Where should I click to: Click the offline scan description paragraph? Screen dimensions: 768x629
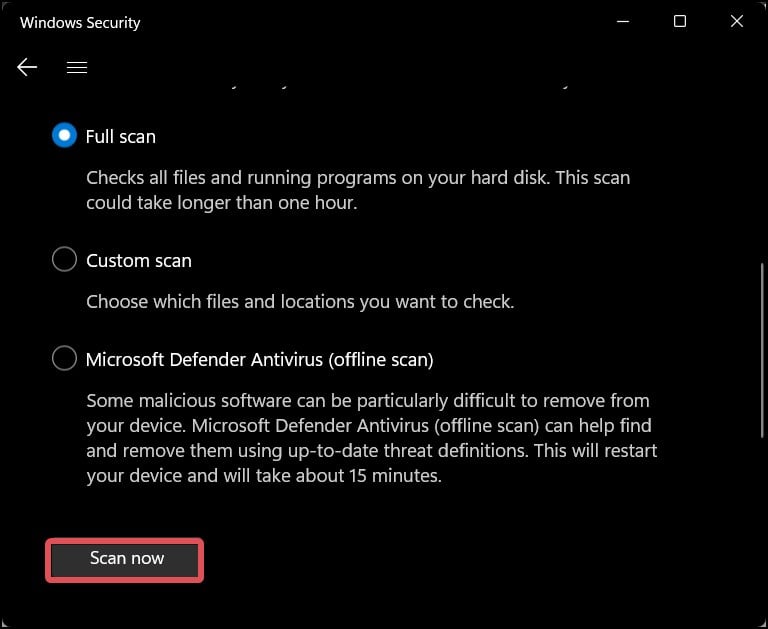point(370,438)
